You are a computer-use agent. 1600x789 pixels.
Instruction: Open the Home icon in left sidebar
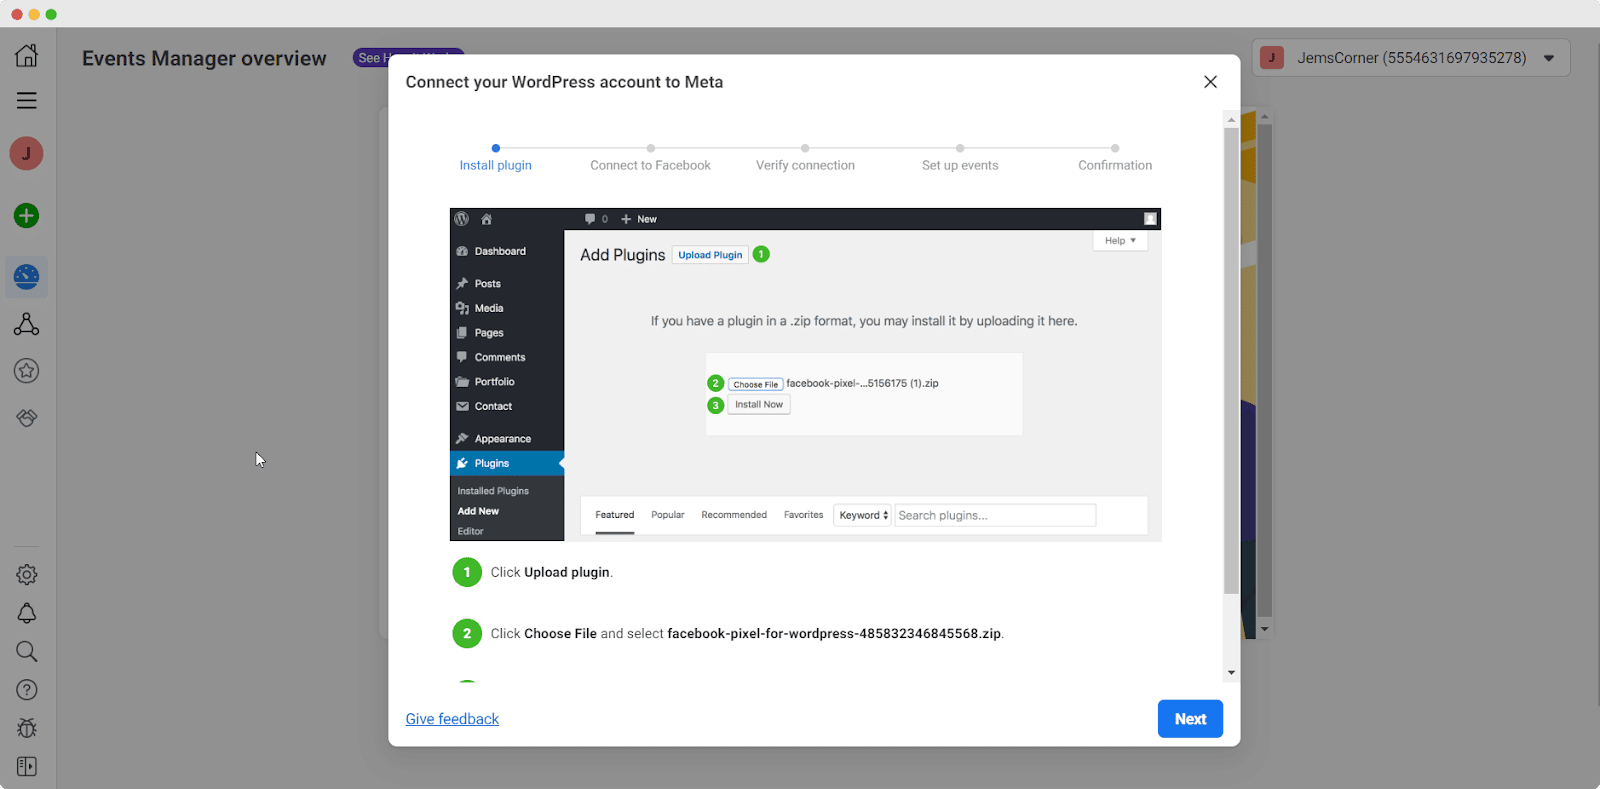tap(27, 55)
